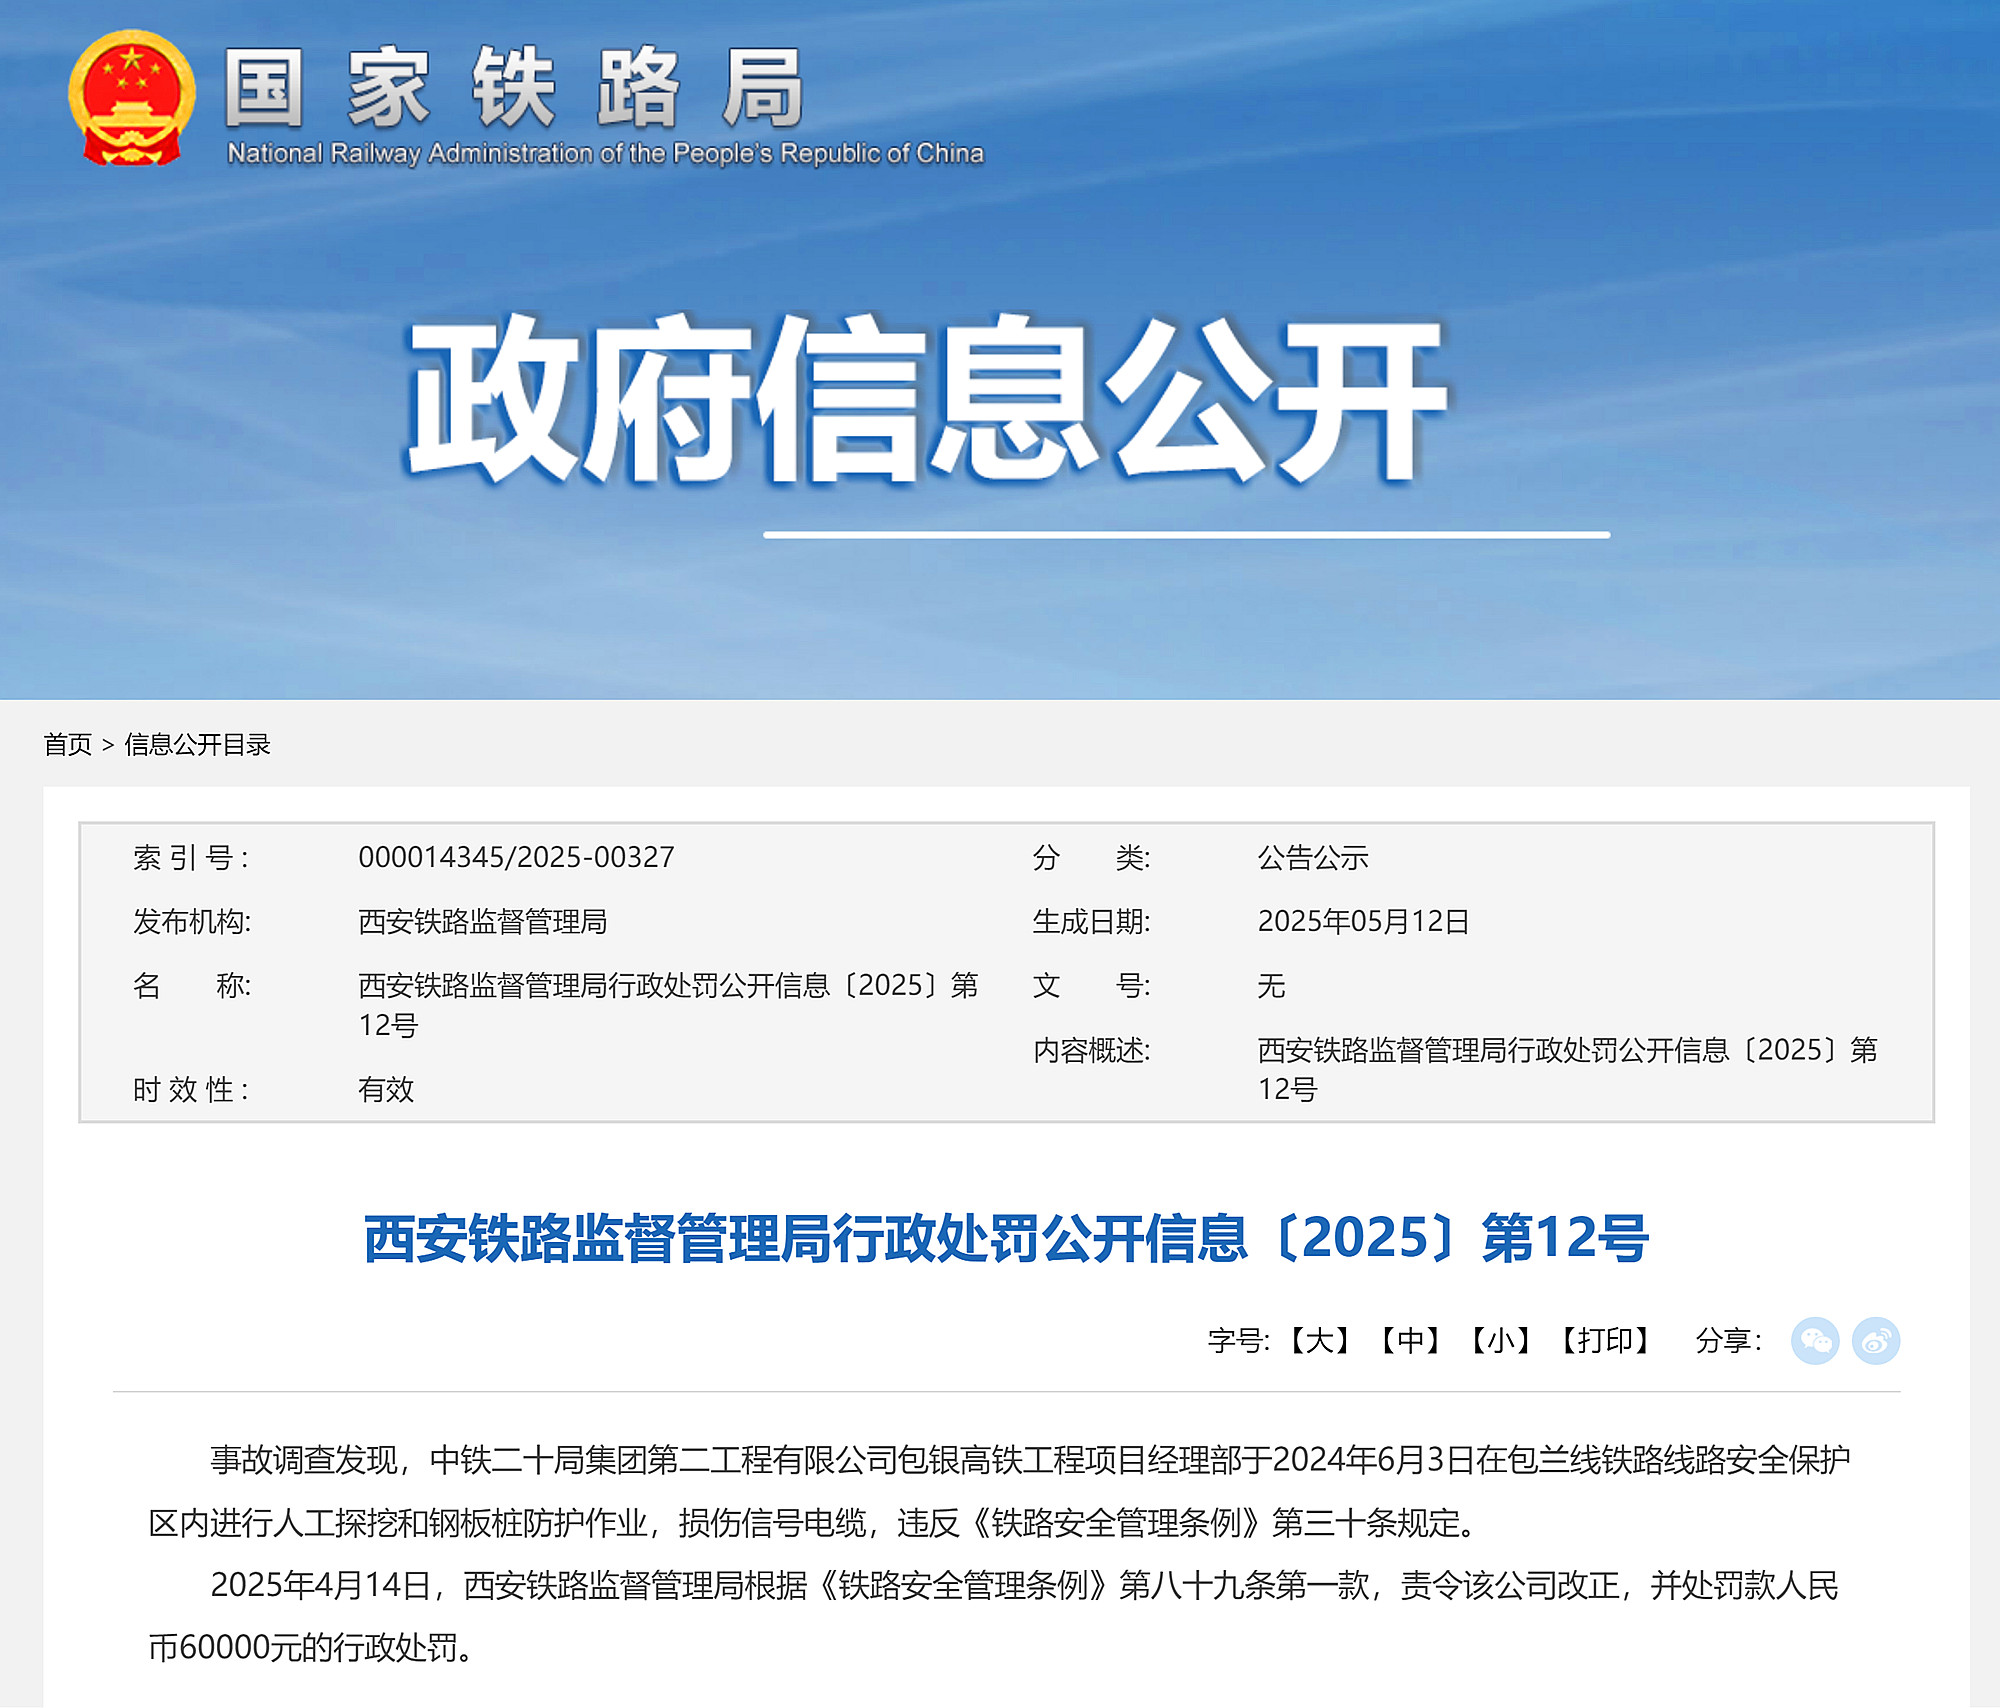The image size is (2000, 1708).
Task: Click the blue article title heading
Action: tap(1005, 1238)
